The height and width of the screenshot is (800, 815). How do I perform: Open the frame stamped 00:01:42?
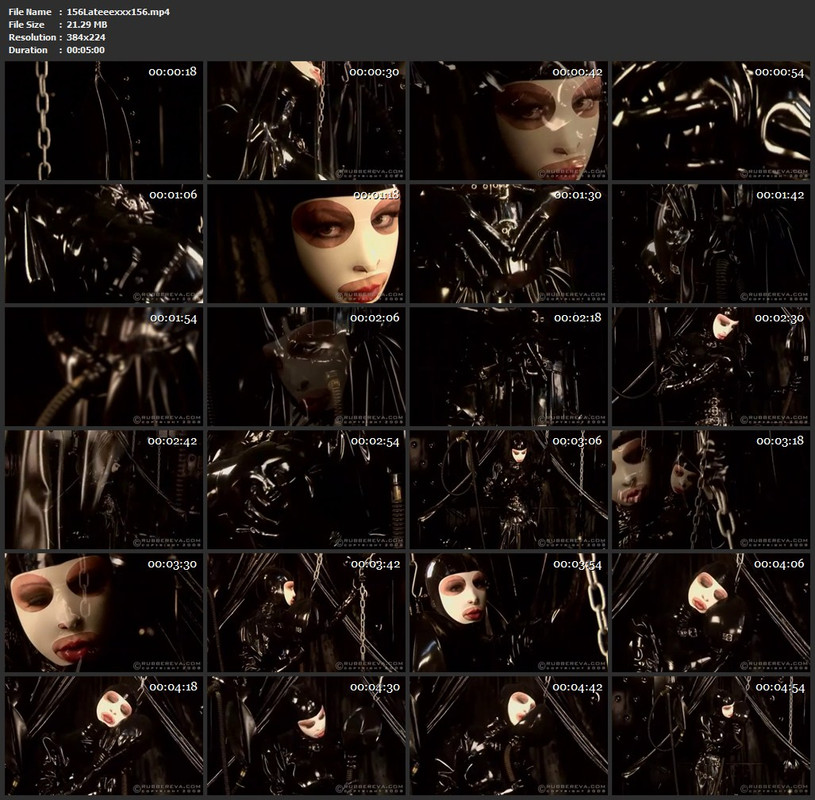point(711,244)
